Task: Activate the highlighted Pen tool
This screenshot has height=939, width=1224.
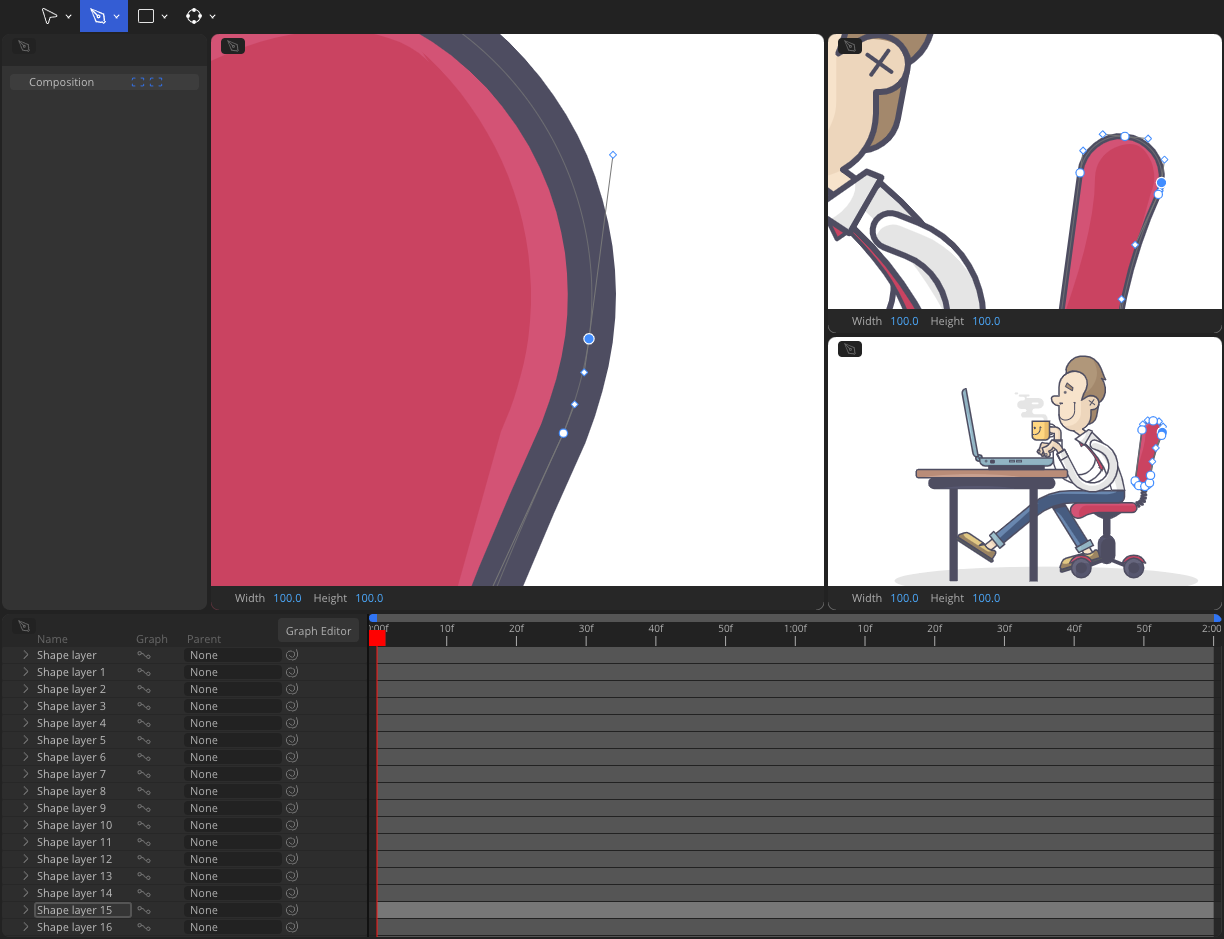Action: [97, 16]
